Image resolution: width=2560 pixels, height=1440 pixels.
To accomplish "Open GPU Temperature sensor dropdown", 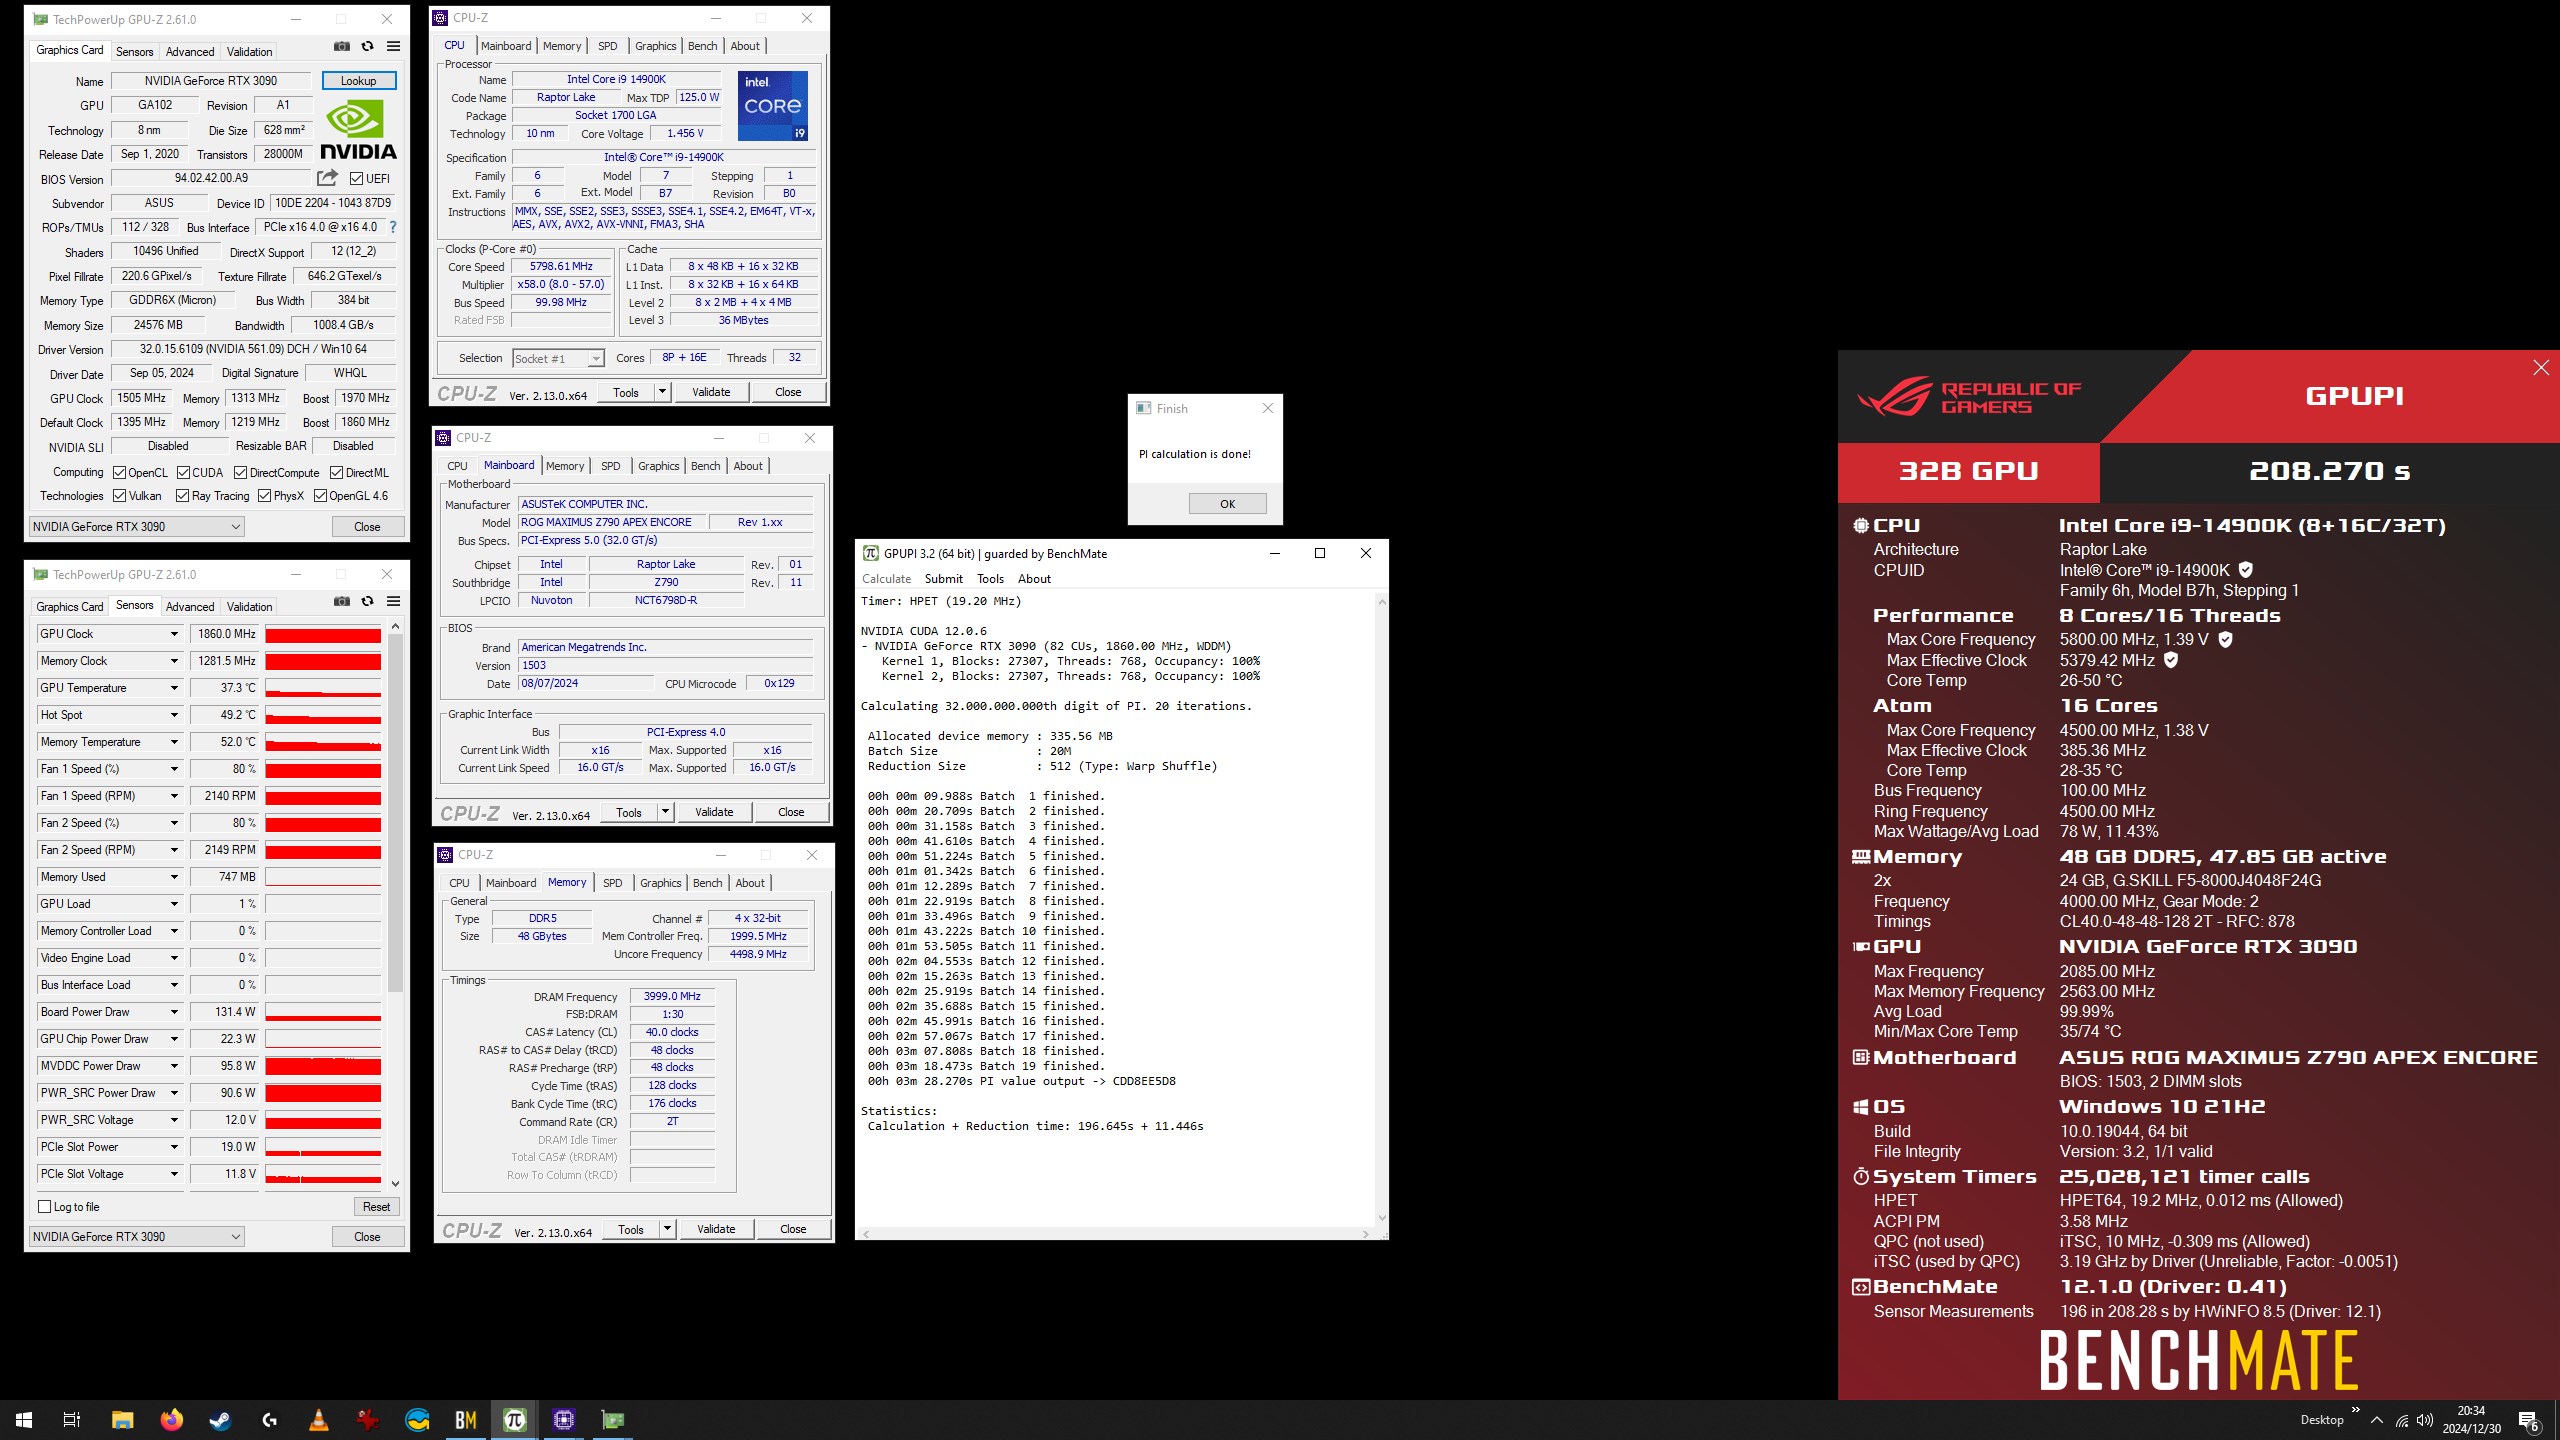I will point(174,688).
